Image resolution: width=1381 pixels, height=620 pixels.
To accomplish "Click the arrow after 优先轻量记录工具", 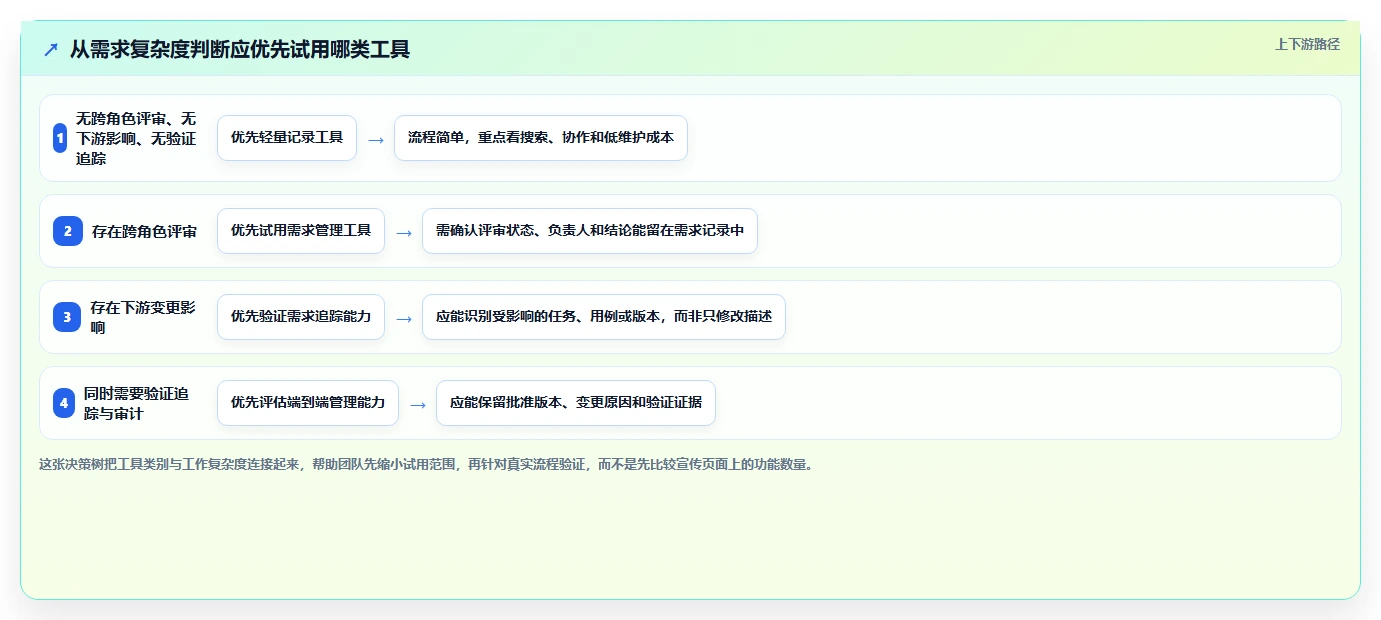I will (x=376, y=140).
